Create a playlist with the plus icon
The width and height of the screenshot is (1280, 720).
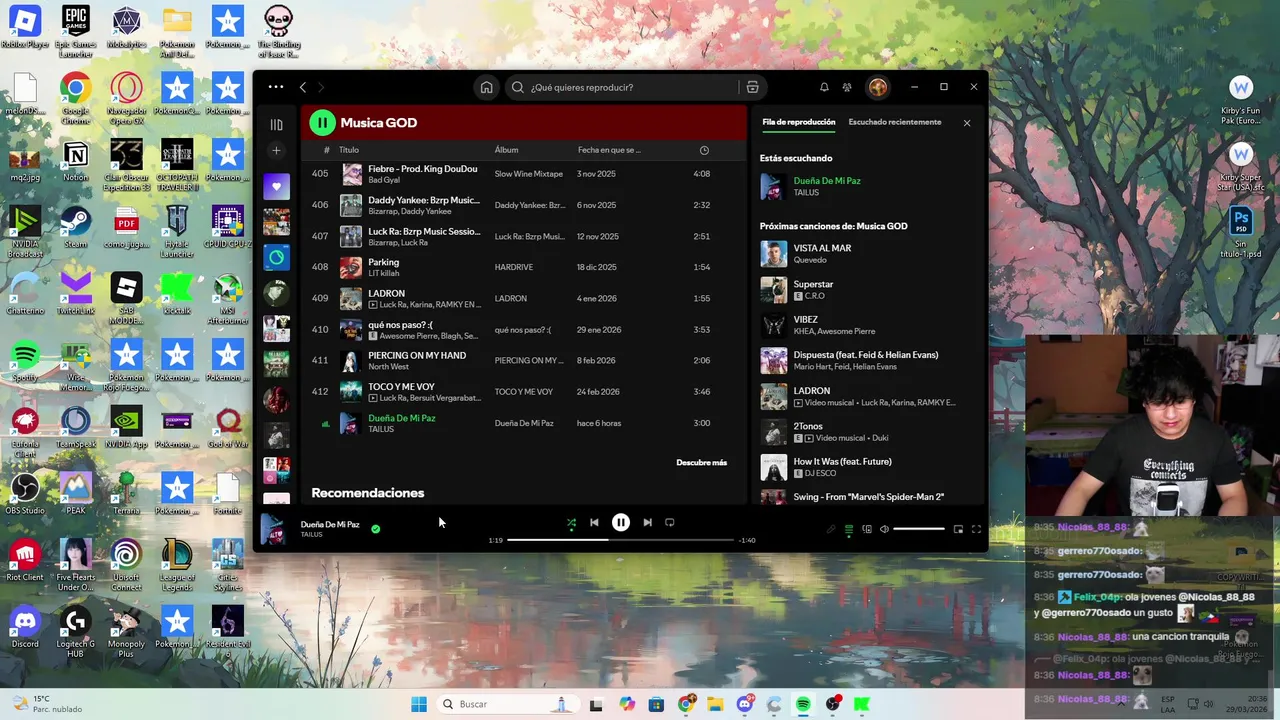(x=276, y=151)
